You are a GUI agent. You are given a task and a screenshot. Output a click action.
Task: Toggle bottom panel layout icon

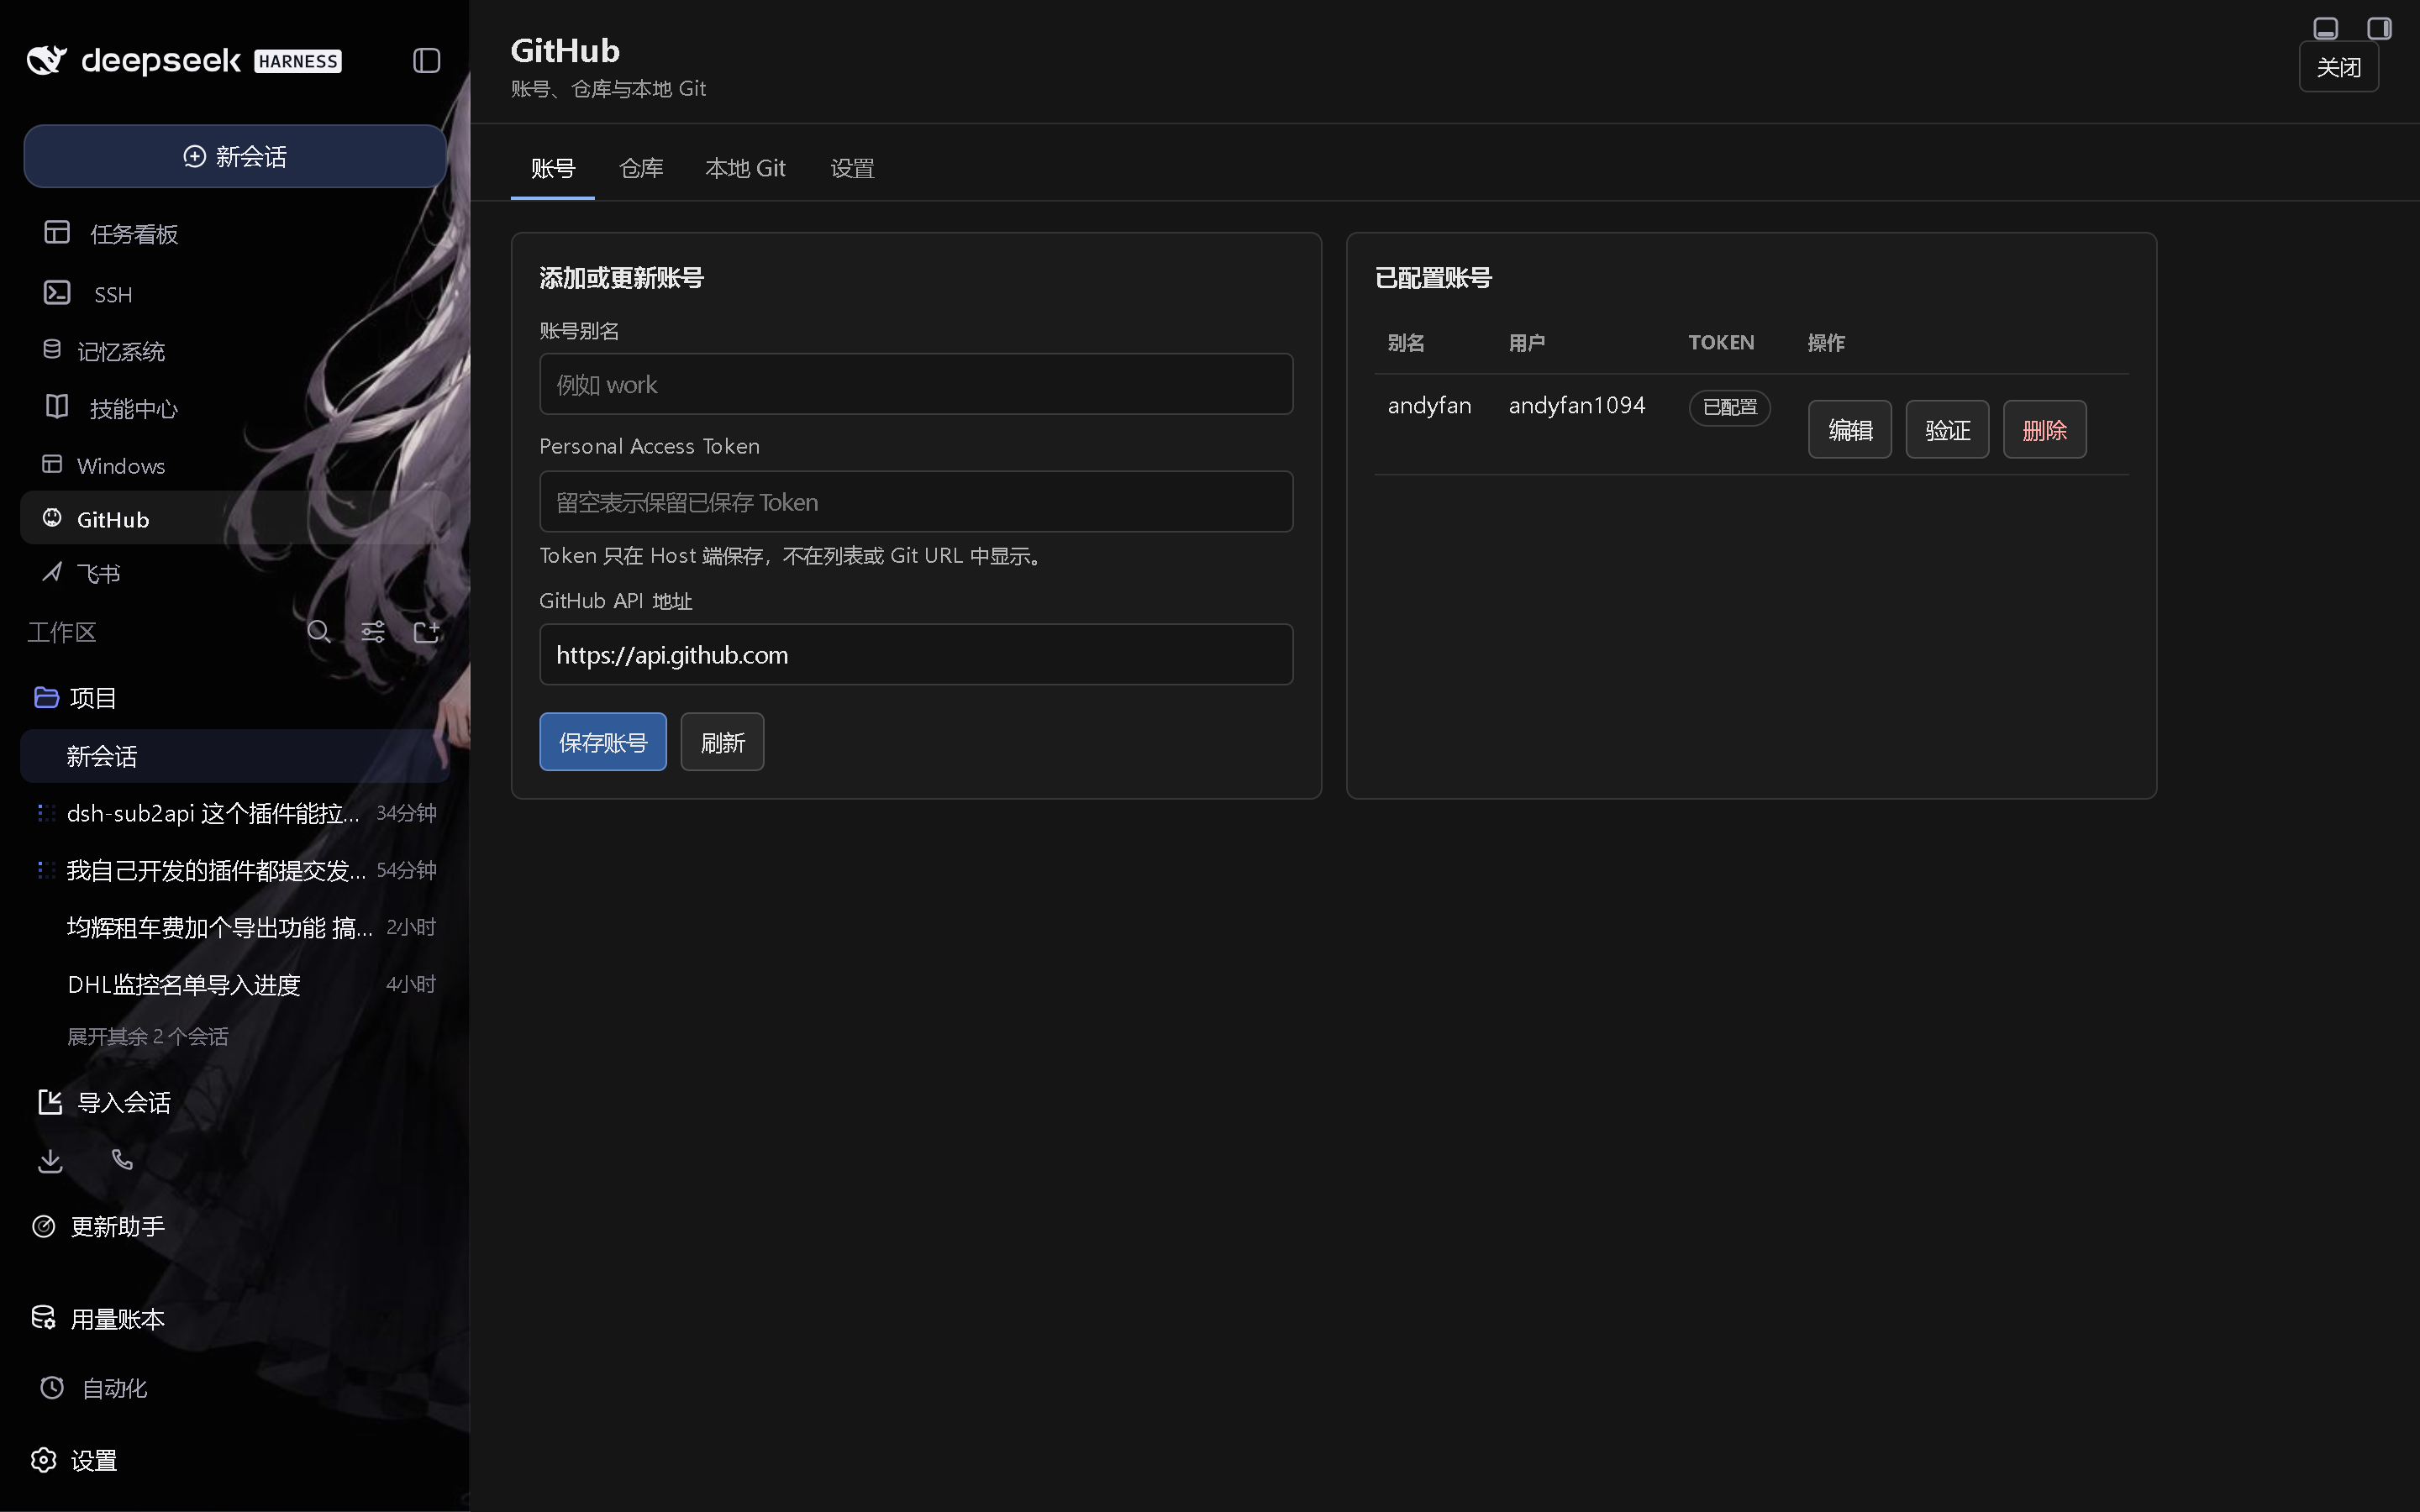click(x=2326, y=28)
